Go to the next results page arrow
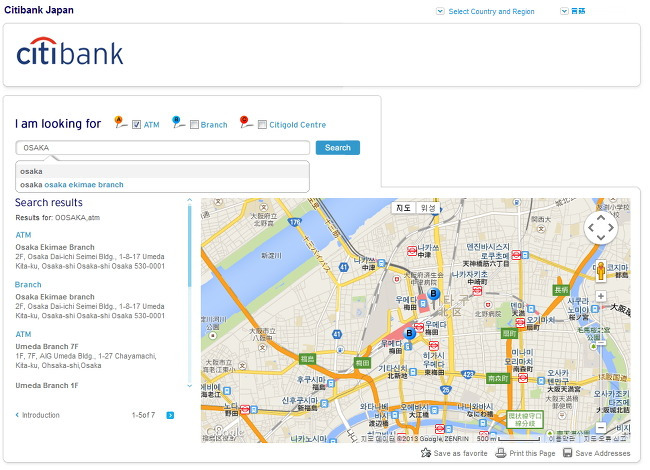This screenshot has width=650, height=470. tap(170, 415)
